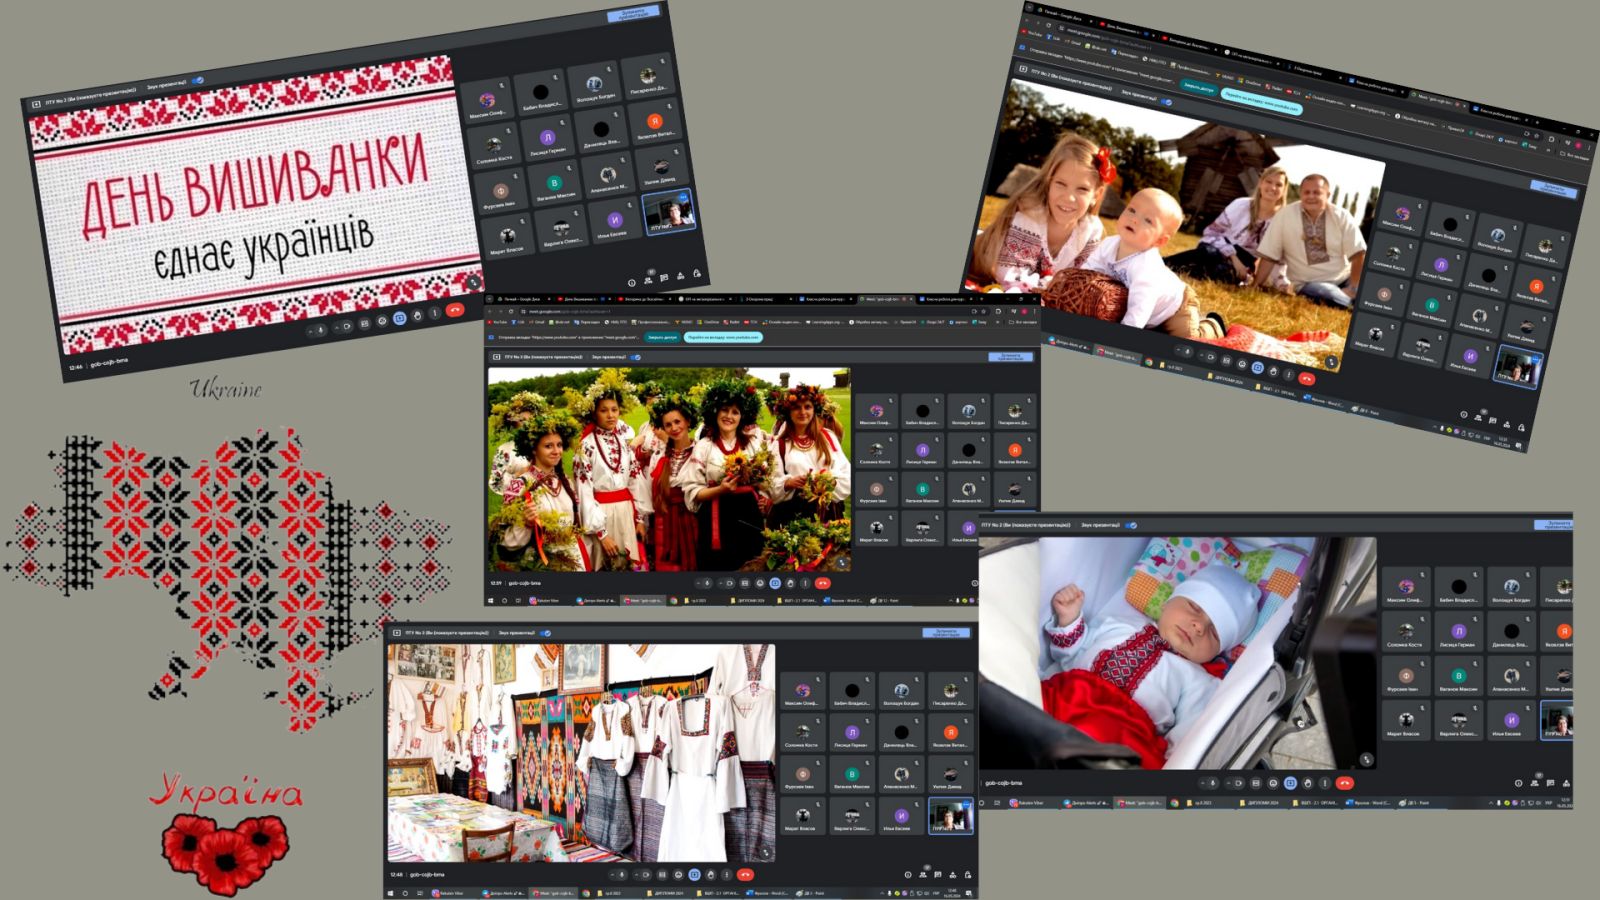Click Марат Власов's tile in the sleeping-baby window
The height and width of the screenshot is (900, 1600).
1406,722
